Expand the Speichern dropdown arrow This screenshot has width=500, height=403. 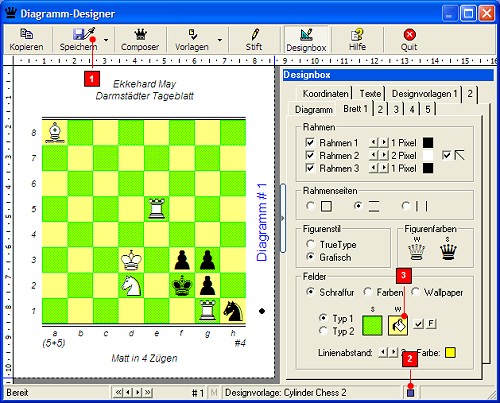(106, 40)
